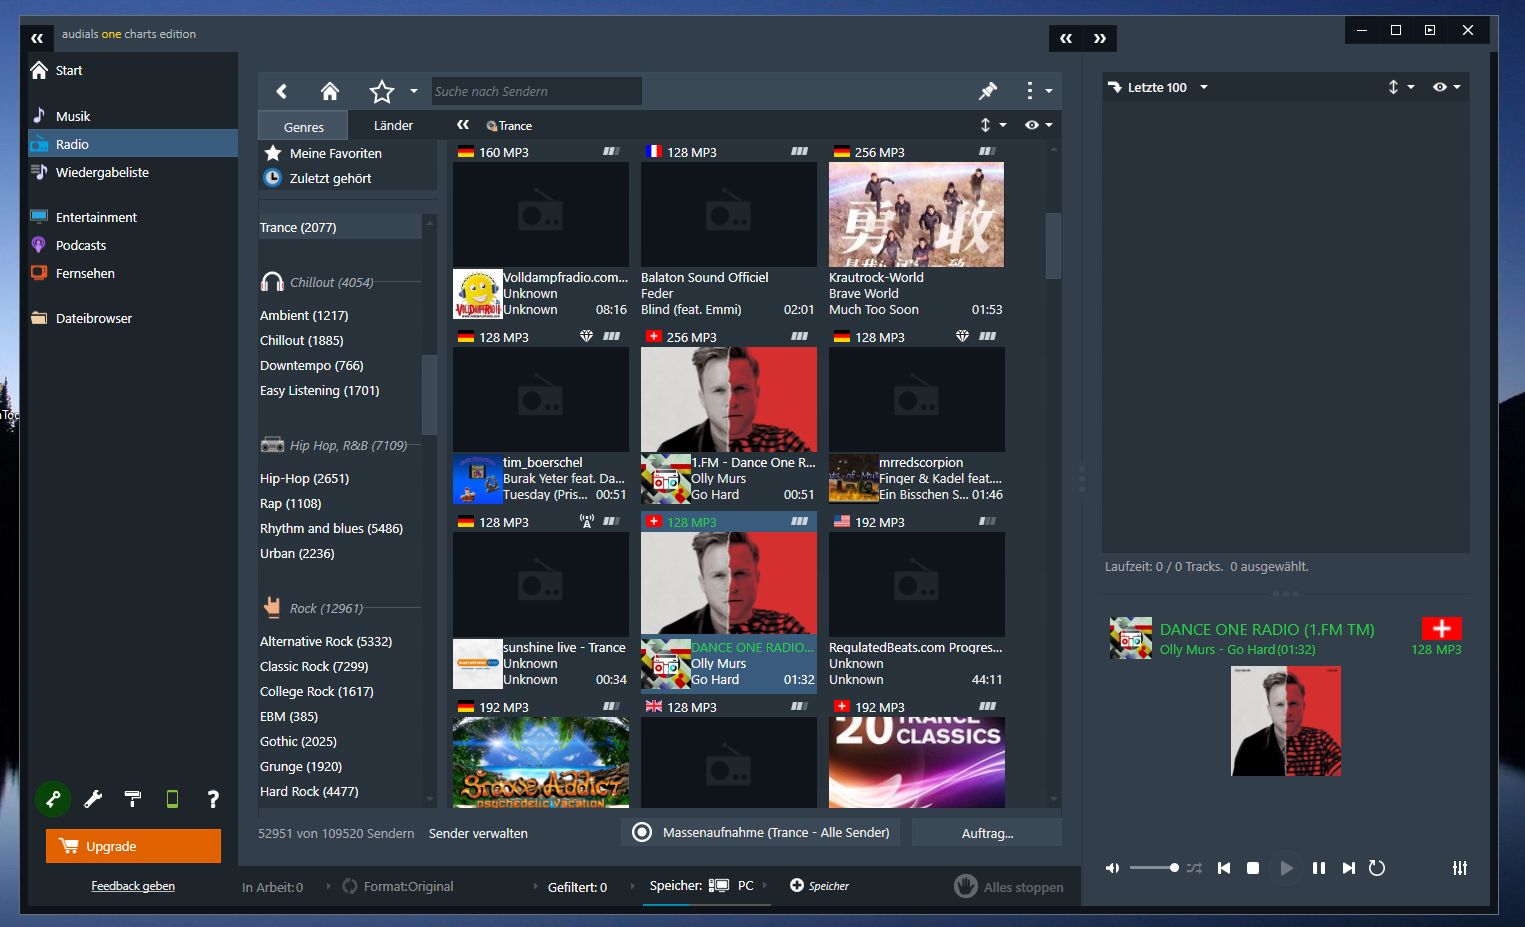
Task: Click the volume speaker icon
Action: [x=1112, y=868]
